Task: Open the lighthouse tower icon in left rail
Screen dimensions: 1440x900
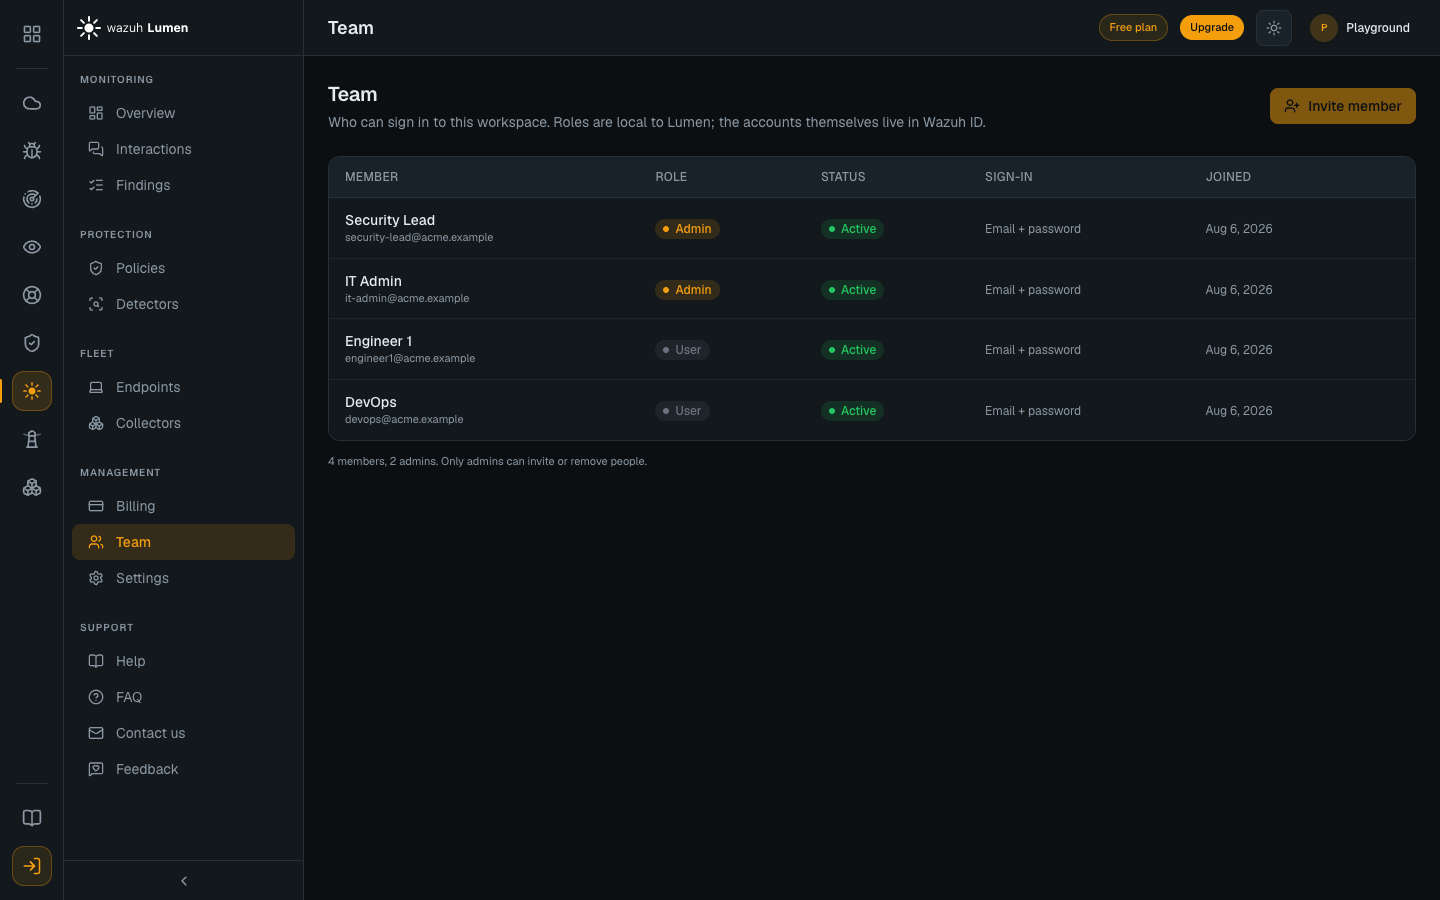Action: (32, 439)
